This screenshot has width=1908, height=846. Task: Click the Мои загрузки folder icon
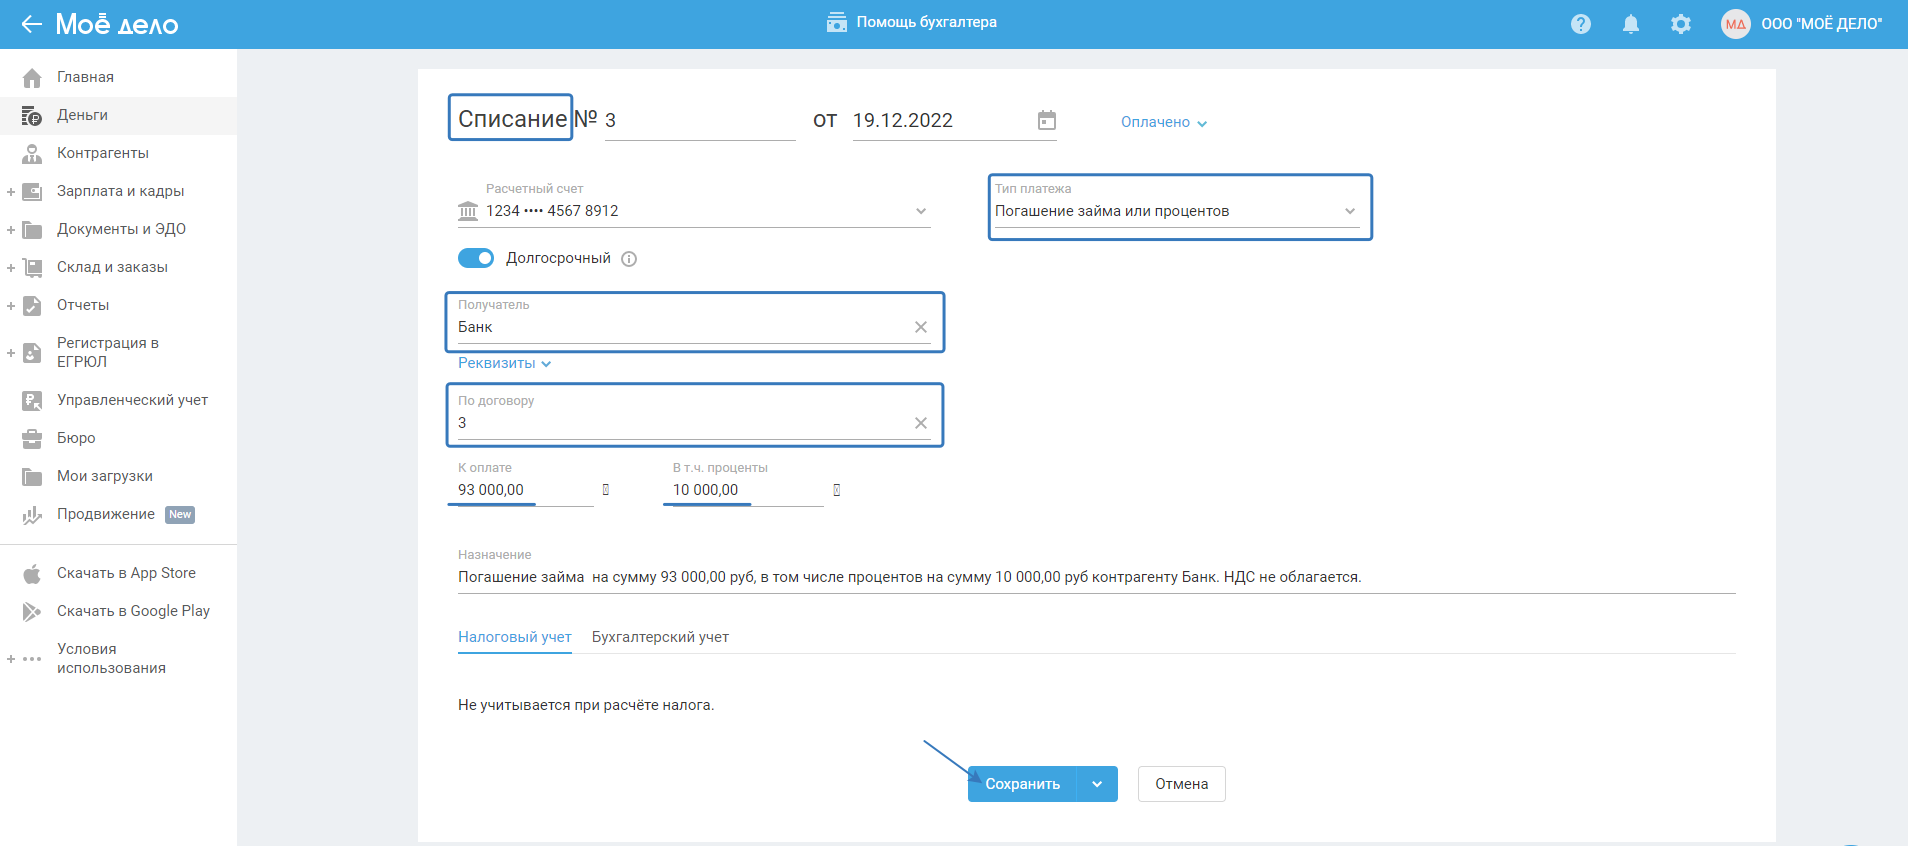pyautogui.click(x=32, y=477)
